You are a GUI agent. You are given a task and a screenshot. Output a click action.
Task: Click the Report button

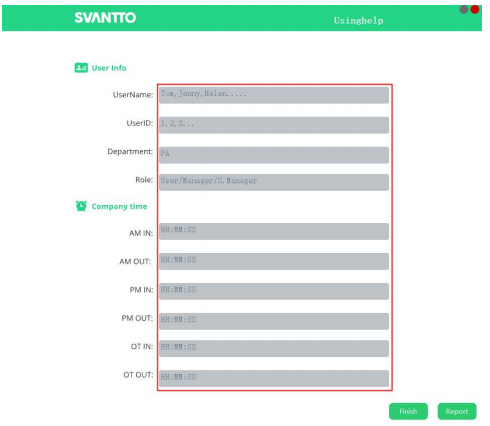point(457,411)
